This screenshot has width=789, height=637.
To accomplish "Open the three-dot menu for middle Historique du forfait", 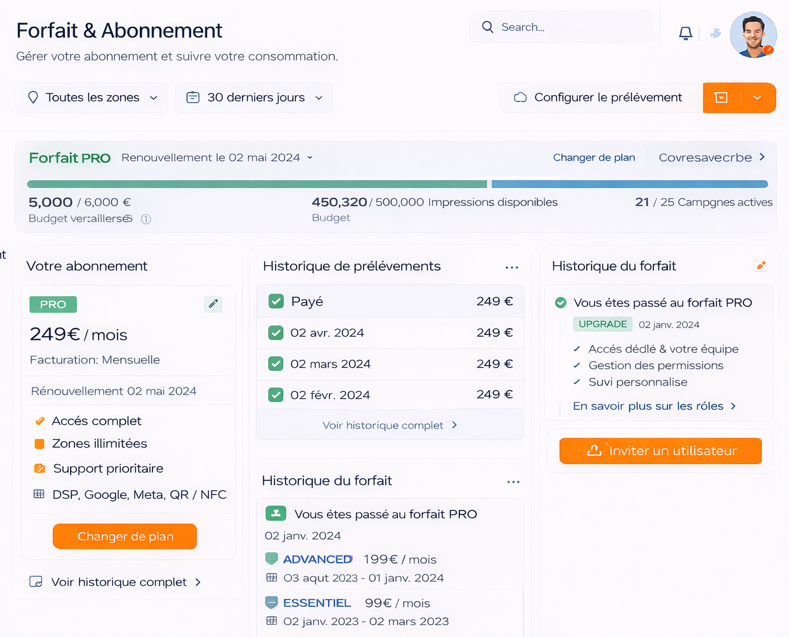I will 513,482.
